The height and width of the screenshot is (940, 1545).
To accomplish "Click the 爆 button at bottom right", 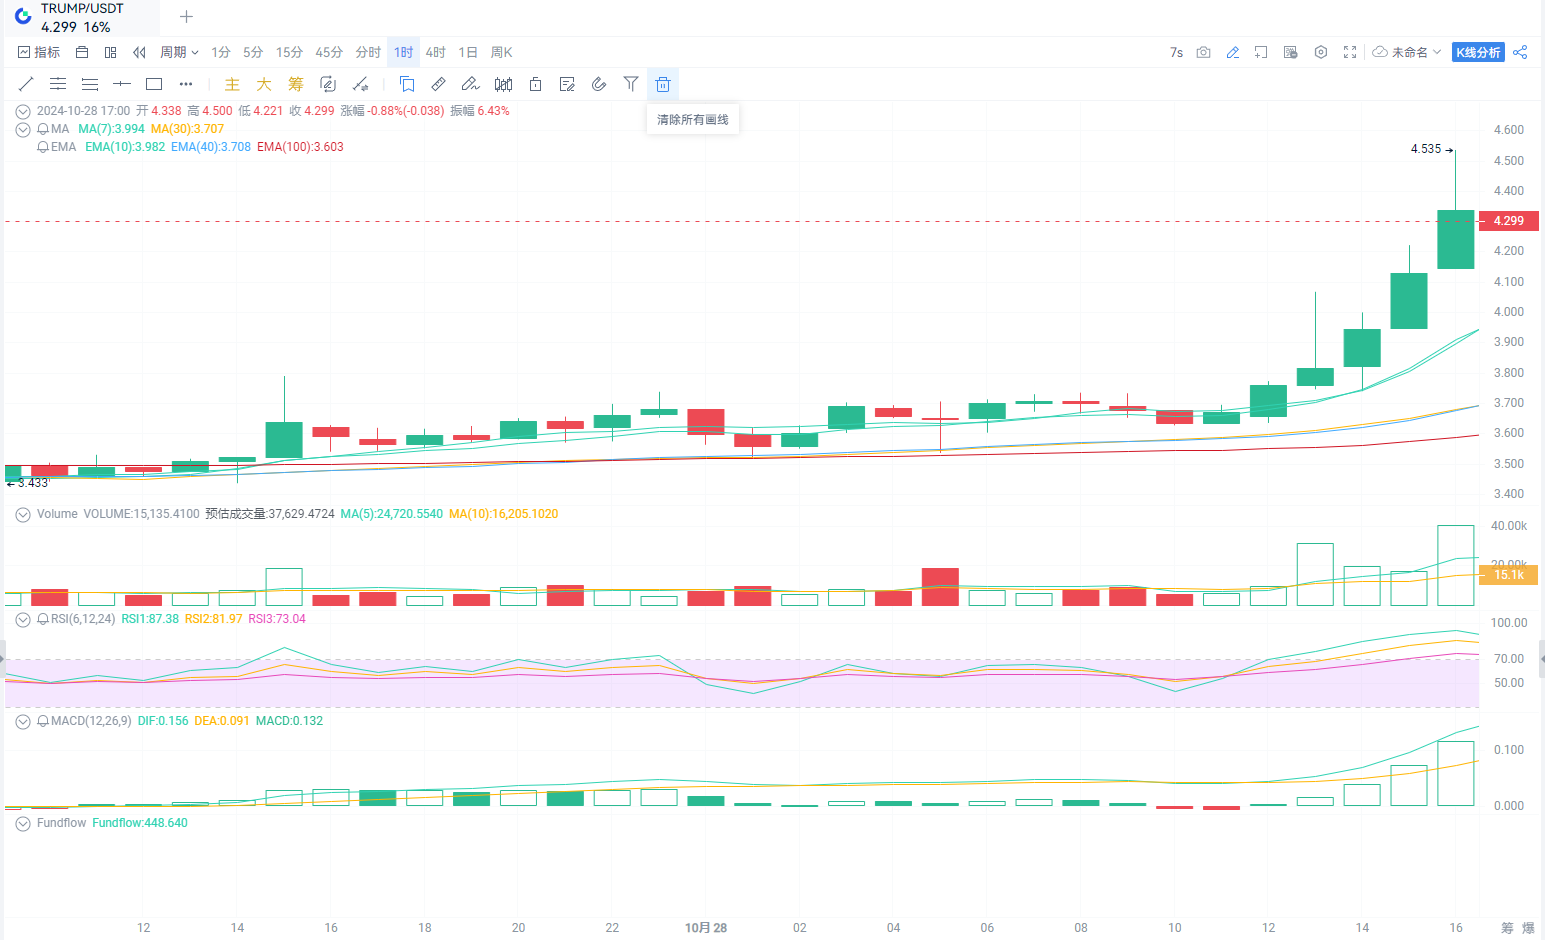I will 1529,928.
